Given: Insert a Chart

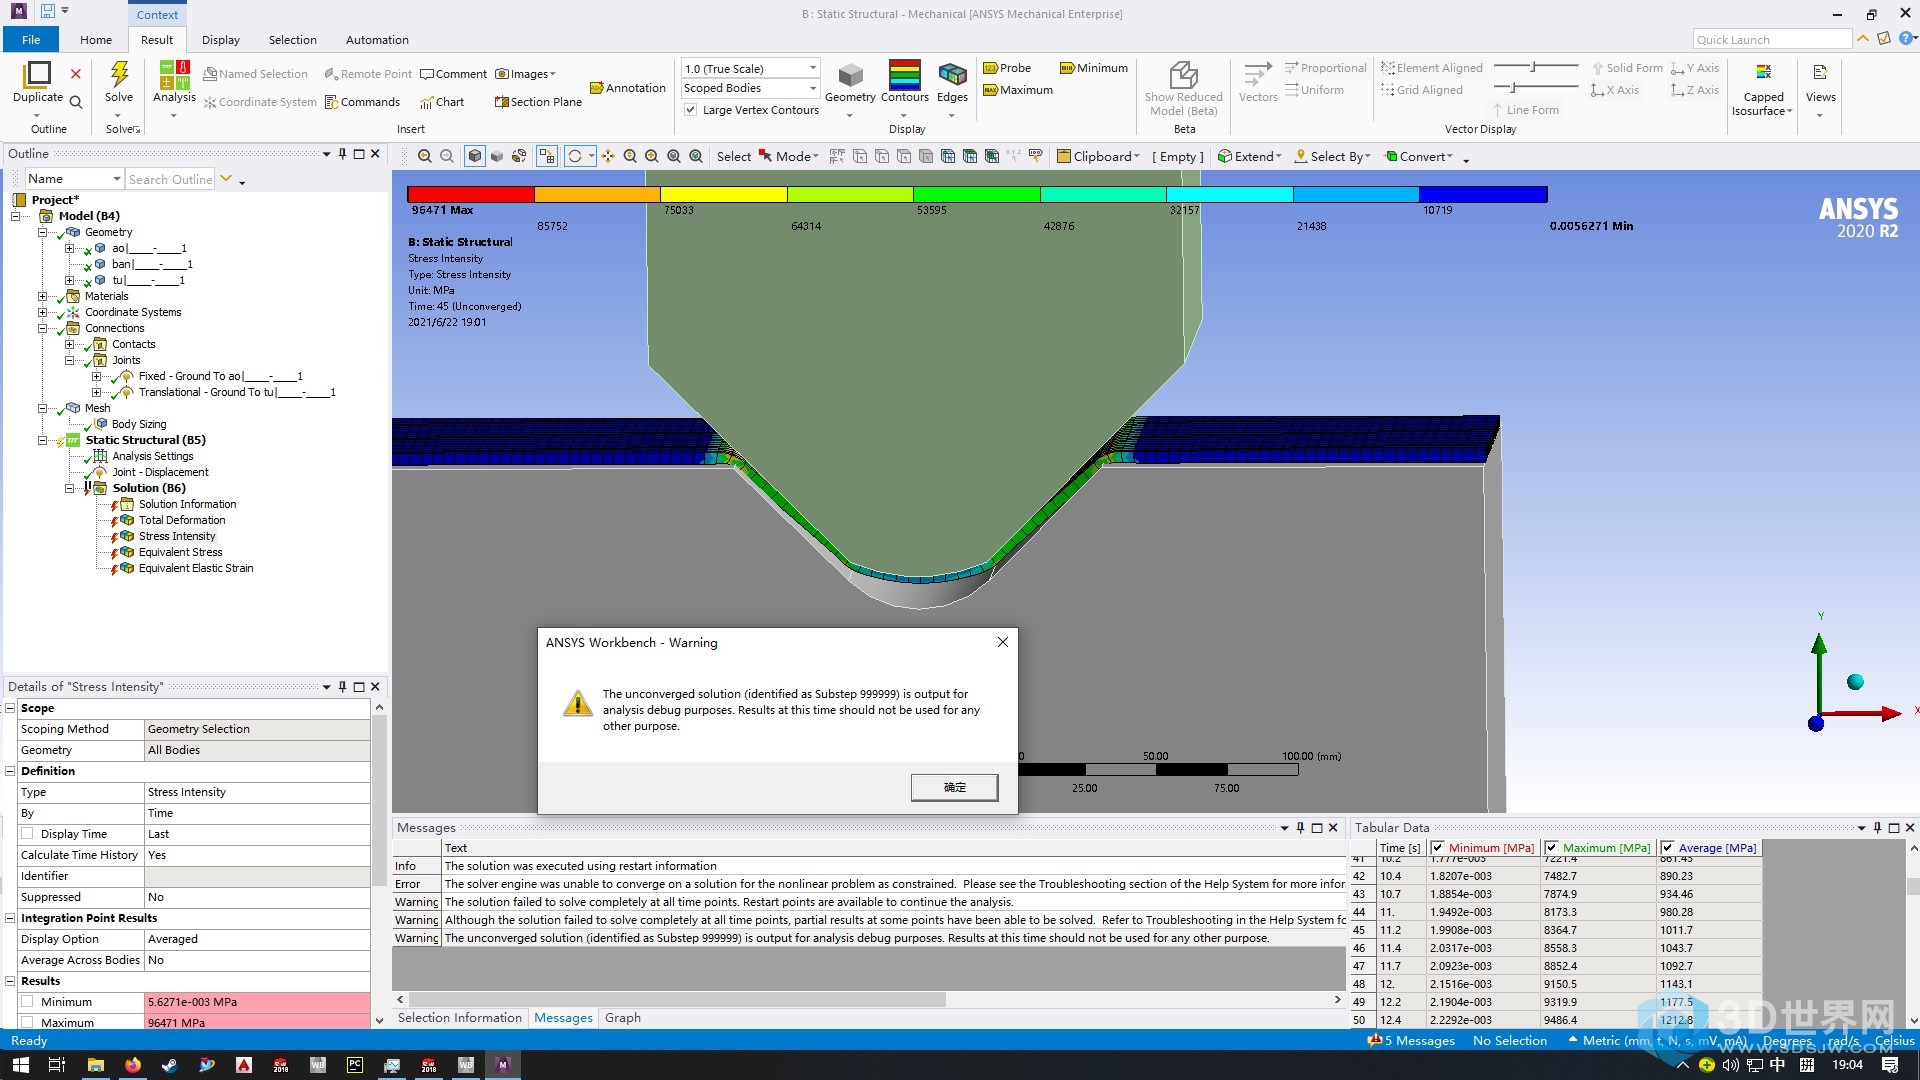Looking at the screenshot, I should coord(442,102).
